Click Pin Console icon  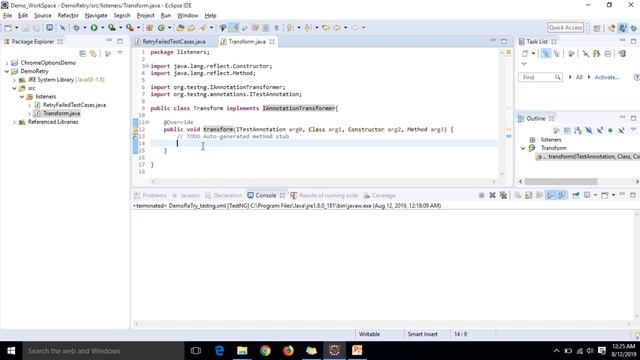tap(576, 196)
